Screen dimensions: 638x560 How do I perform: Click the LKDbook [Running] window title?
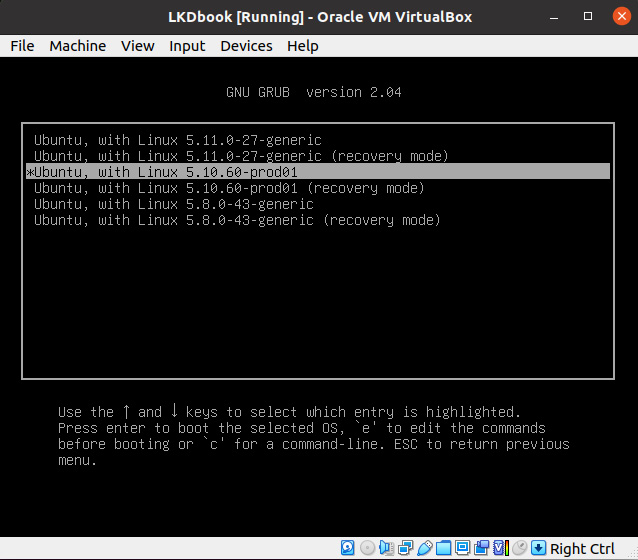pos(320,17)
